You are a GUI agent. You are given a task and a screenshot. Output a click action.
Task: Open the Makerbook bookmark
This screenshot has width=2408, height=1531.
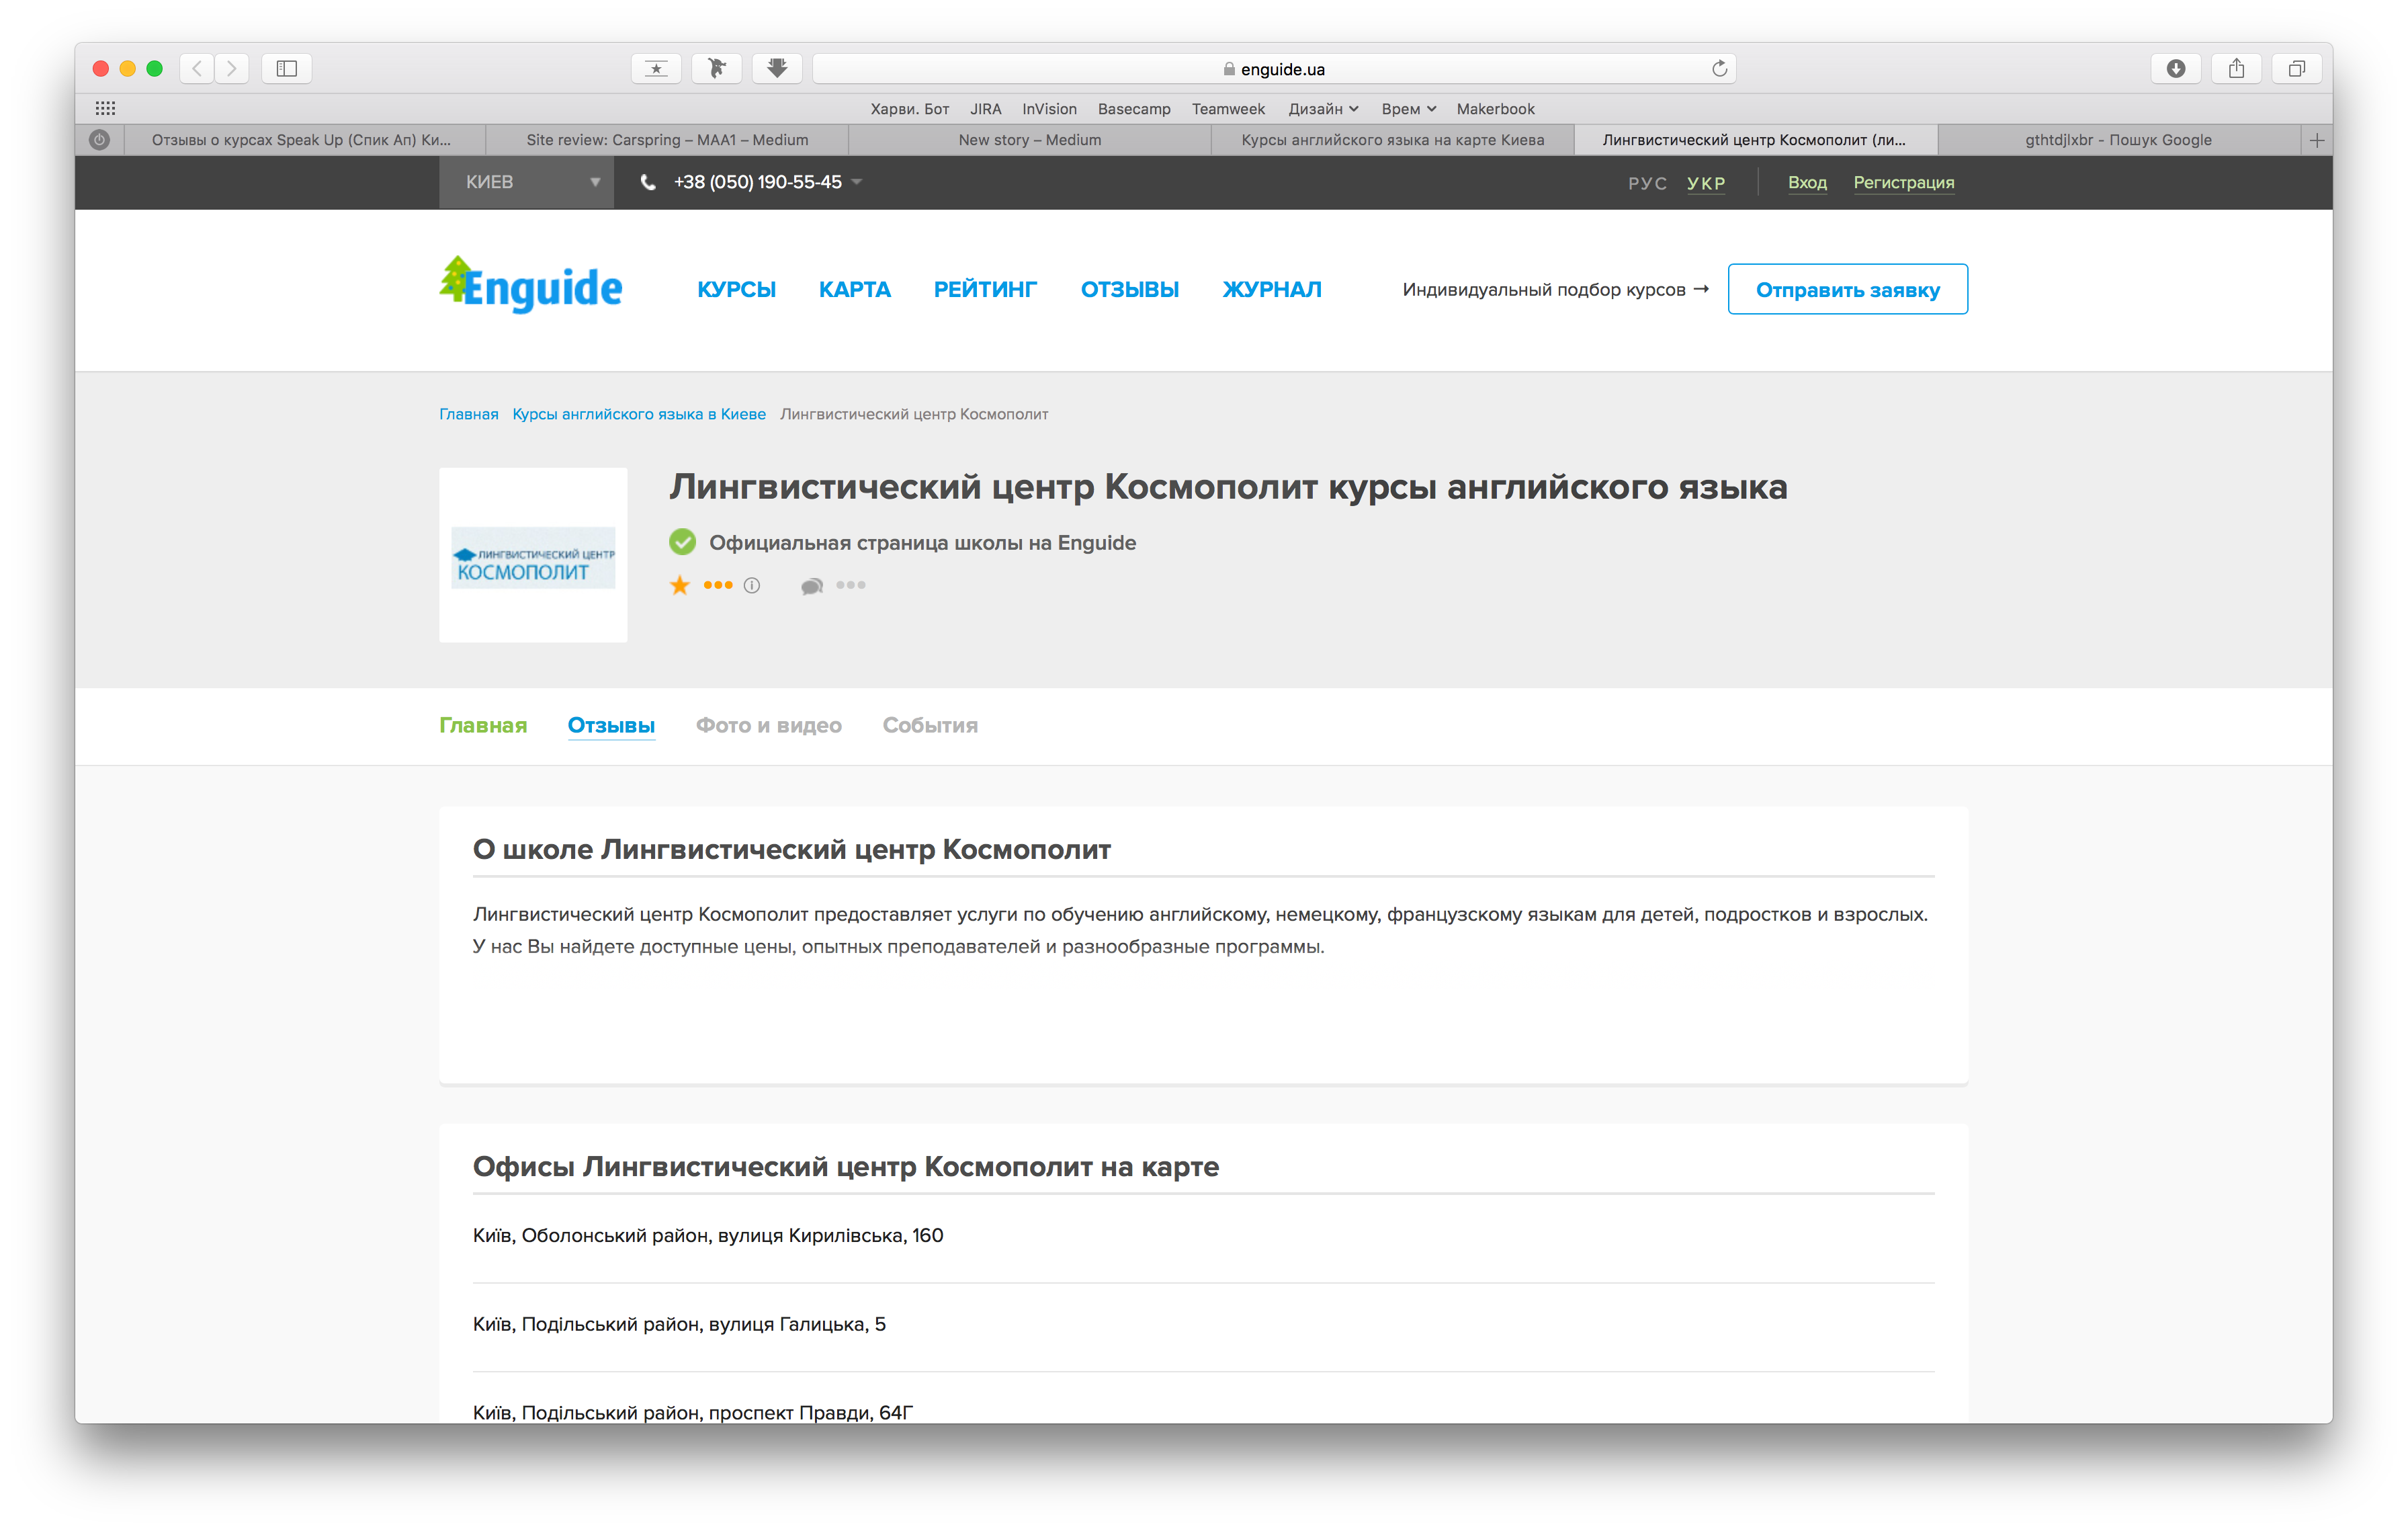pyautogui.click(x=1495, y=109)
